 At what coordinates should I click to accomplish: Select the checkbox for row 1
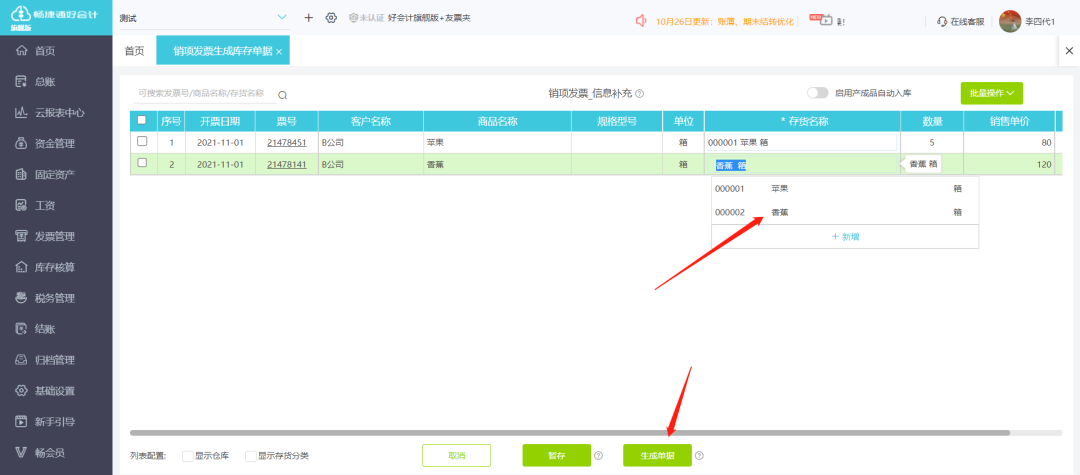pos(142,141)
